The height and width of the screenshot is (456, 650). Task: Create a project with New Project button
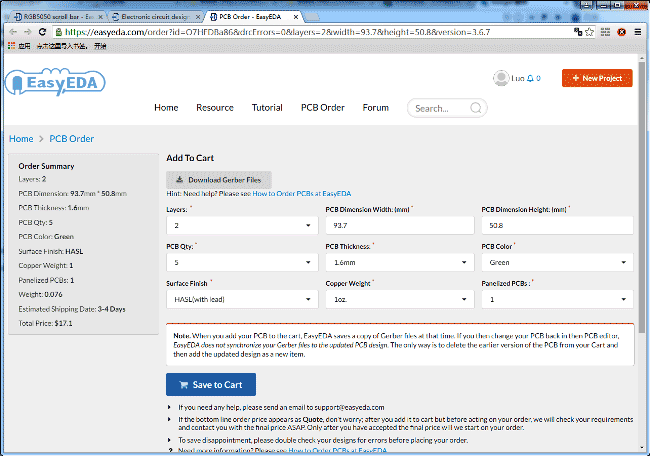(x=596, y=78)
